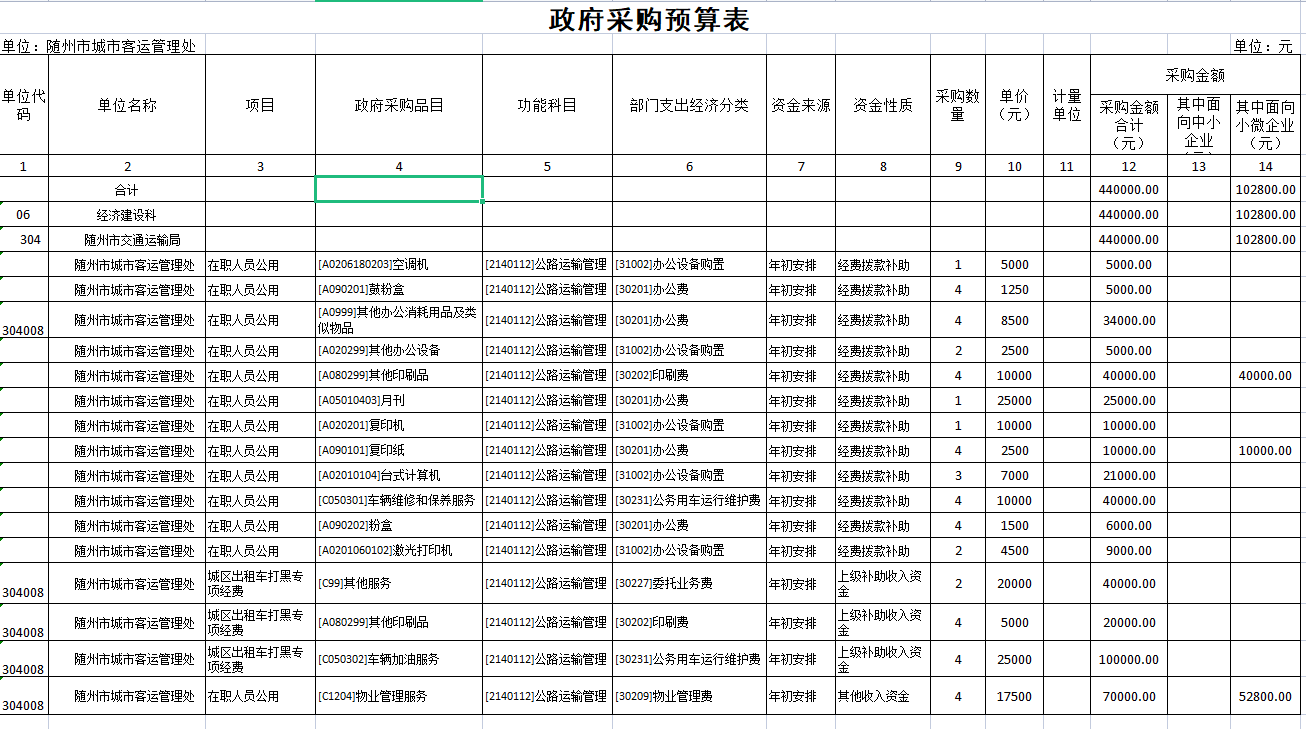Select the [A020299]其他办公设备 item cell
The image size is (1306, 729).
click(399, 351)
